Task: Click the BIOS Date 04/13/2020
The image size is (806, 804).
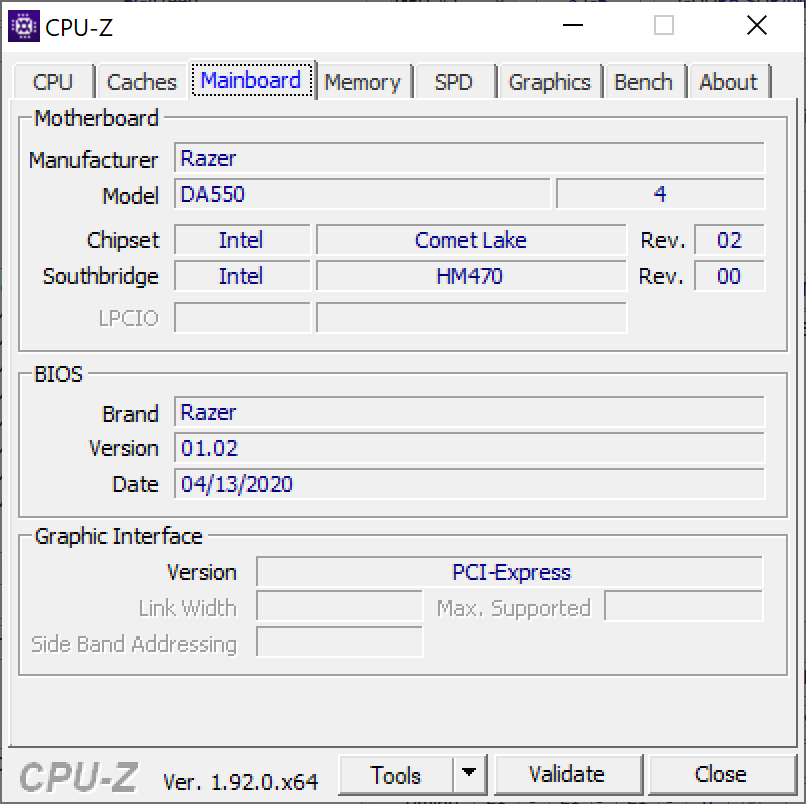Action: pos(469,484)
